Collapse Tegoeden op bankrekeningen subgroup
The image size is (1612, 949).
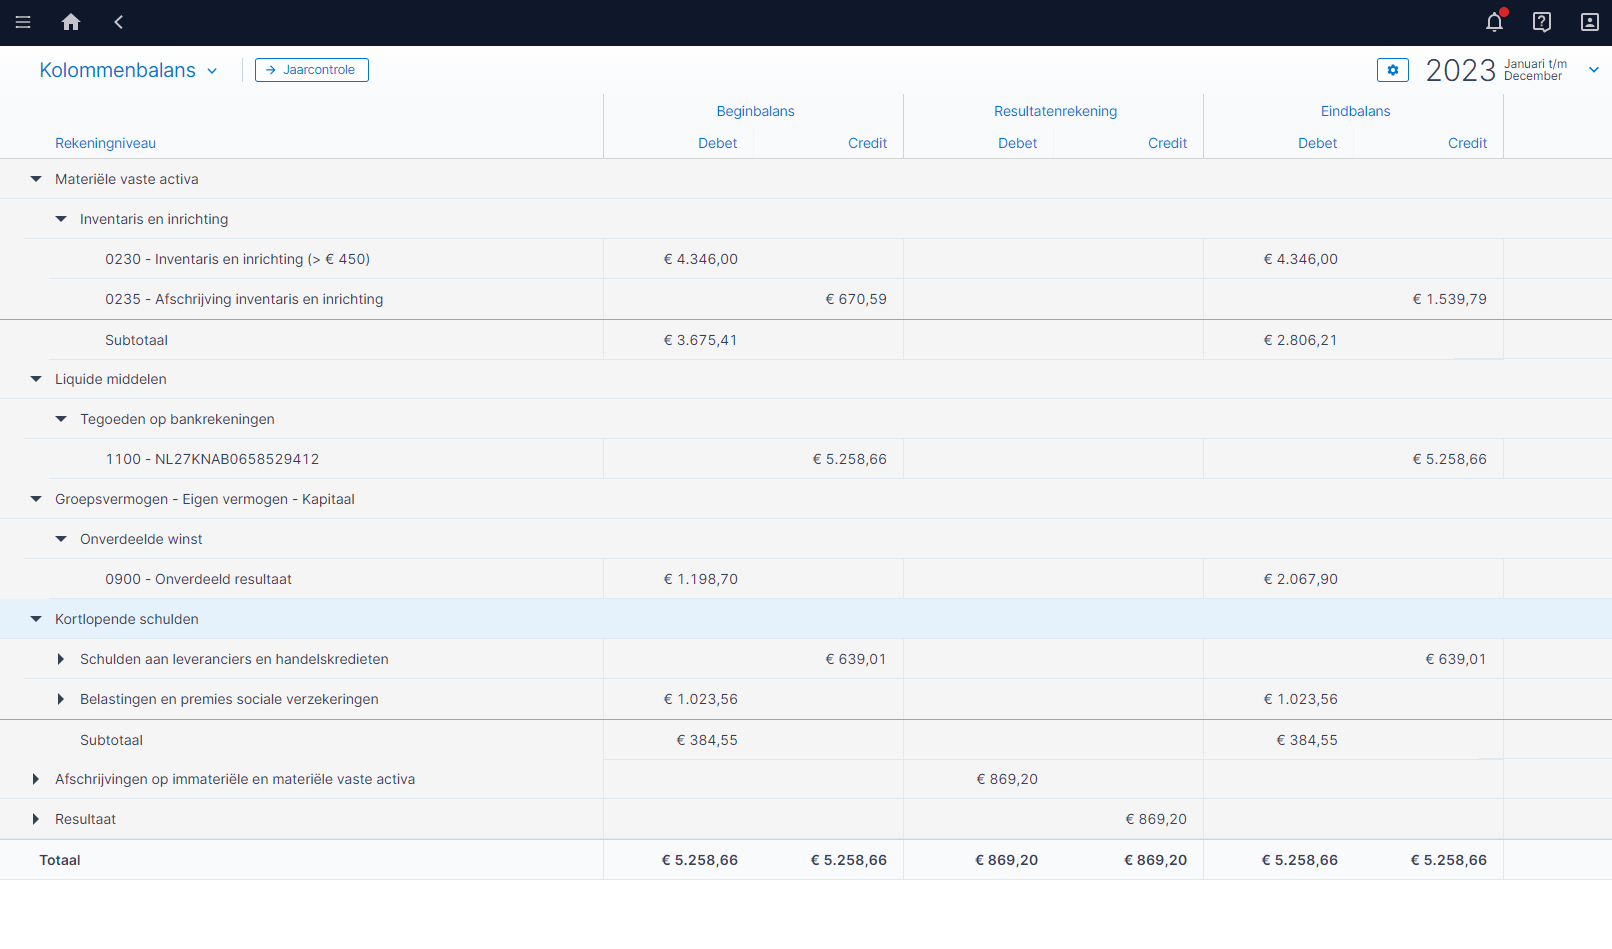coord(61,419)
